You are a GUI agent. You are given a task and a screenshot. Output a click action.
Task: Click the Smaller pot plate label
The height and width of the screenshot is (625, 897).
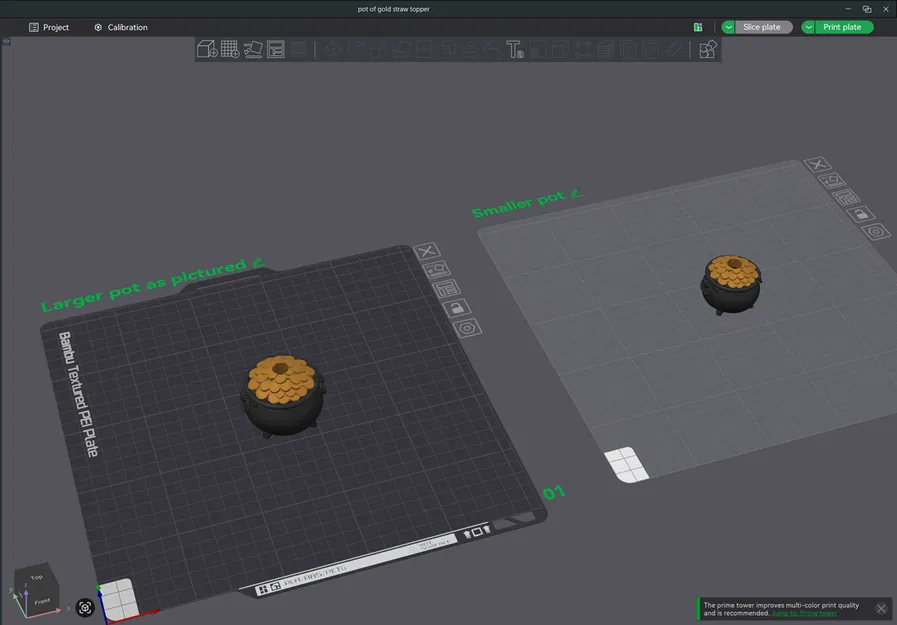519,204
